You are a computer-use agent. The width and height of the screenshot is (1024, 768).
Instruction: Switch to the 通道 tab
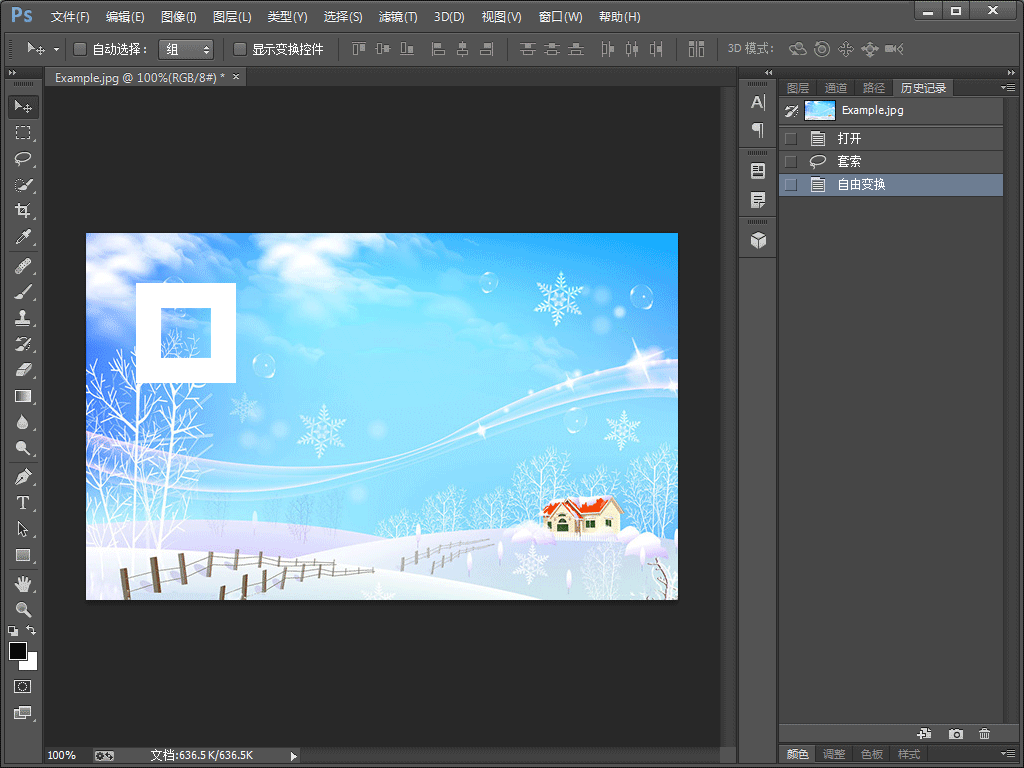[835, 88]
